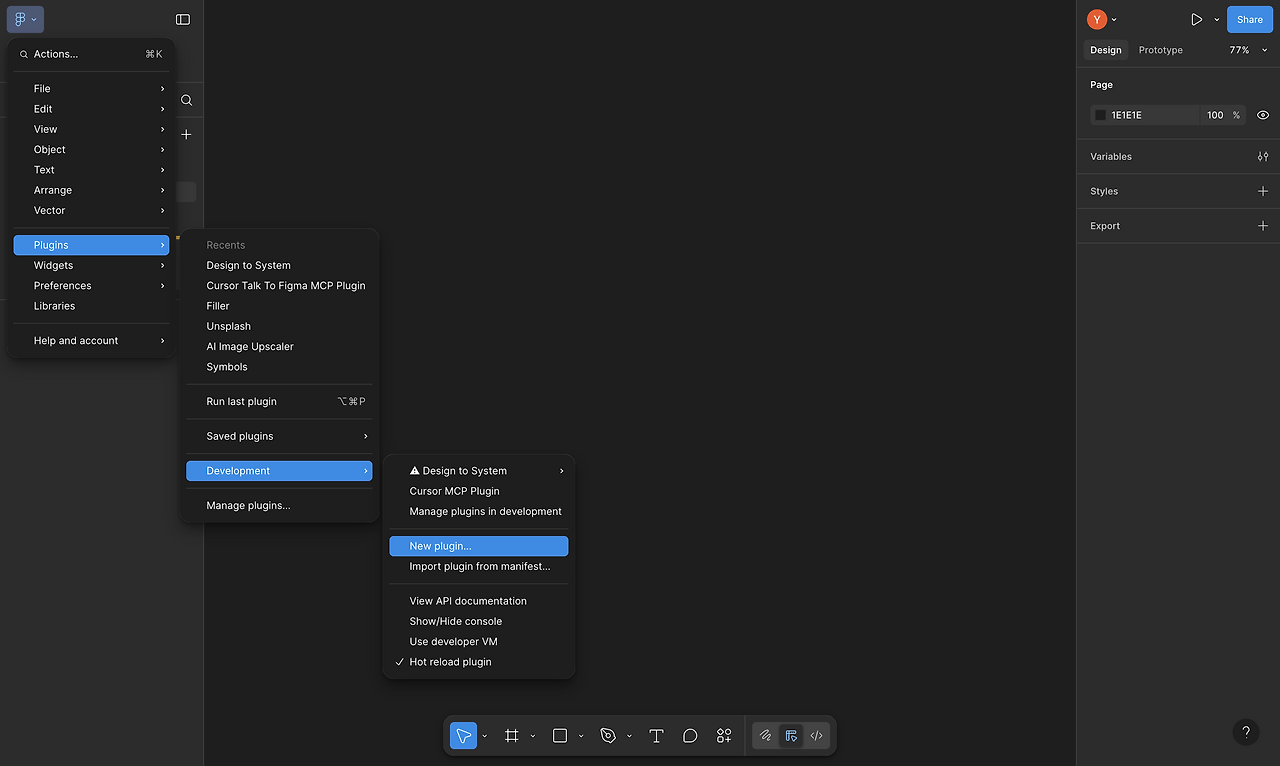This screenshot has width=1280, height=766.
Task: Run the recent AI Image Upscaler plugin
Action: (279, 346)
